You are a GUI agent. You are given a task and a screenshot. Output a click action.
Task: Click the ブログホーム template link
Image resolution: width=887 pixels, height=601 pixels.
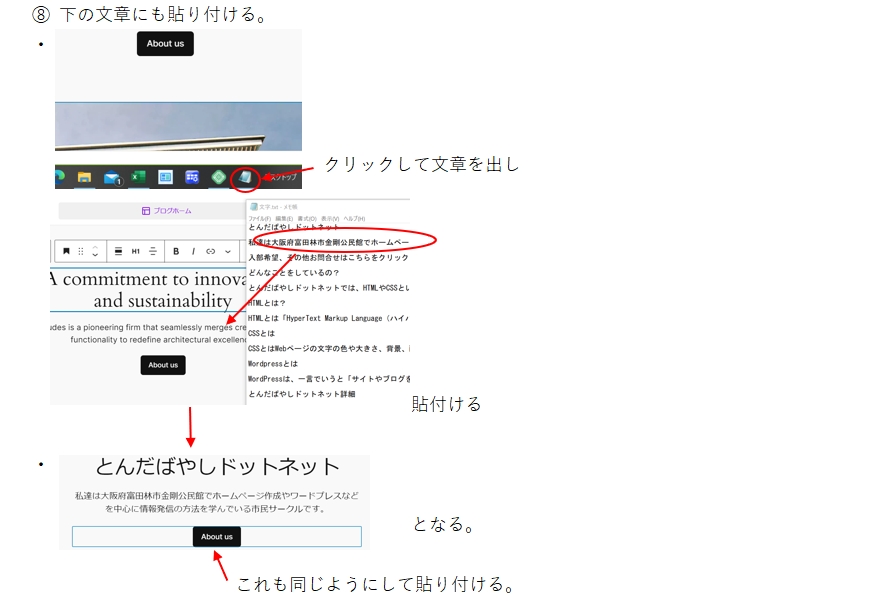pyautogui.click(x=166, y=211)
